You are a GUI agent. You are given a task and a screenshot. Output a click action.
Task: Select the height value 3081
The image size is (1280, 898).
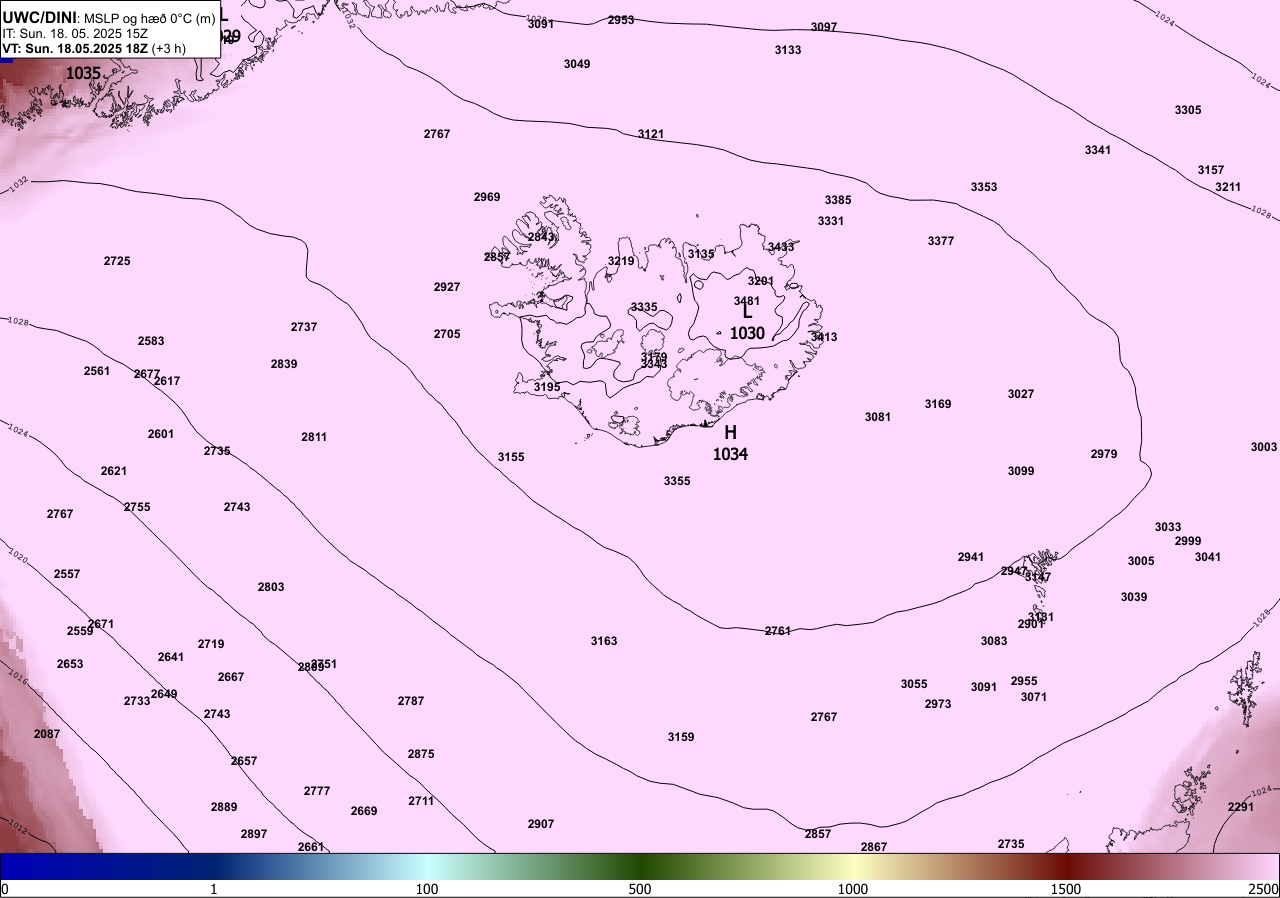coord(878,417)
